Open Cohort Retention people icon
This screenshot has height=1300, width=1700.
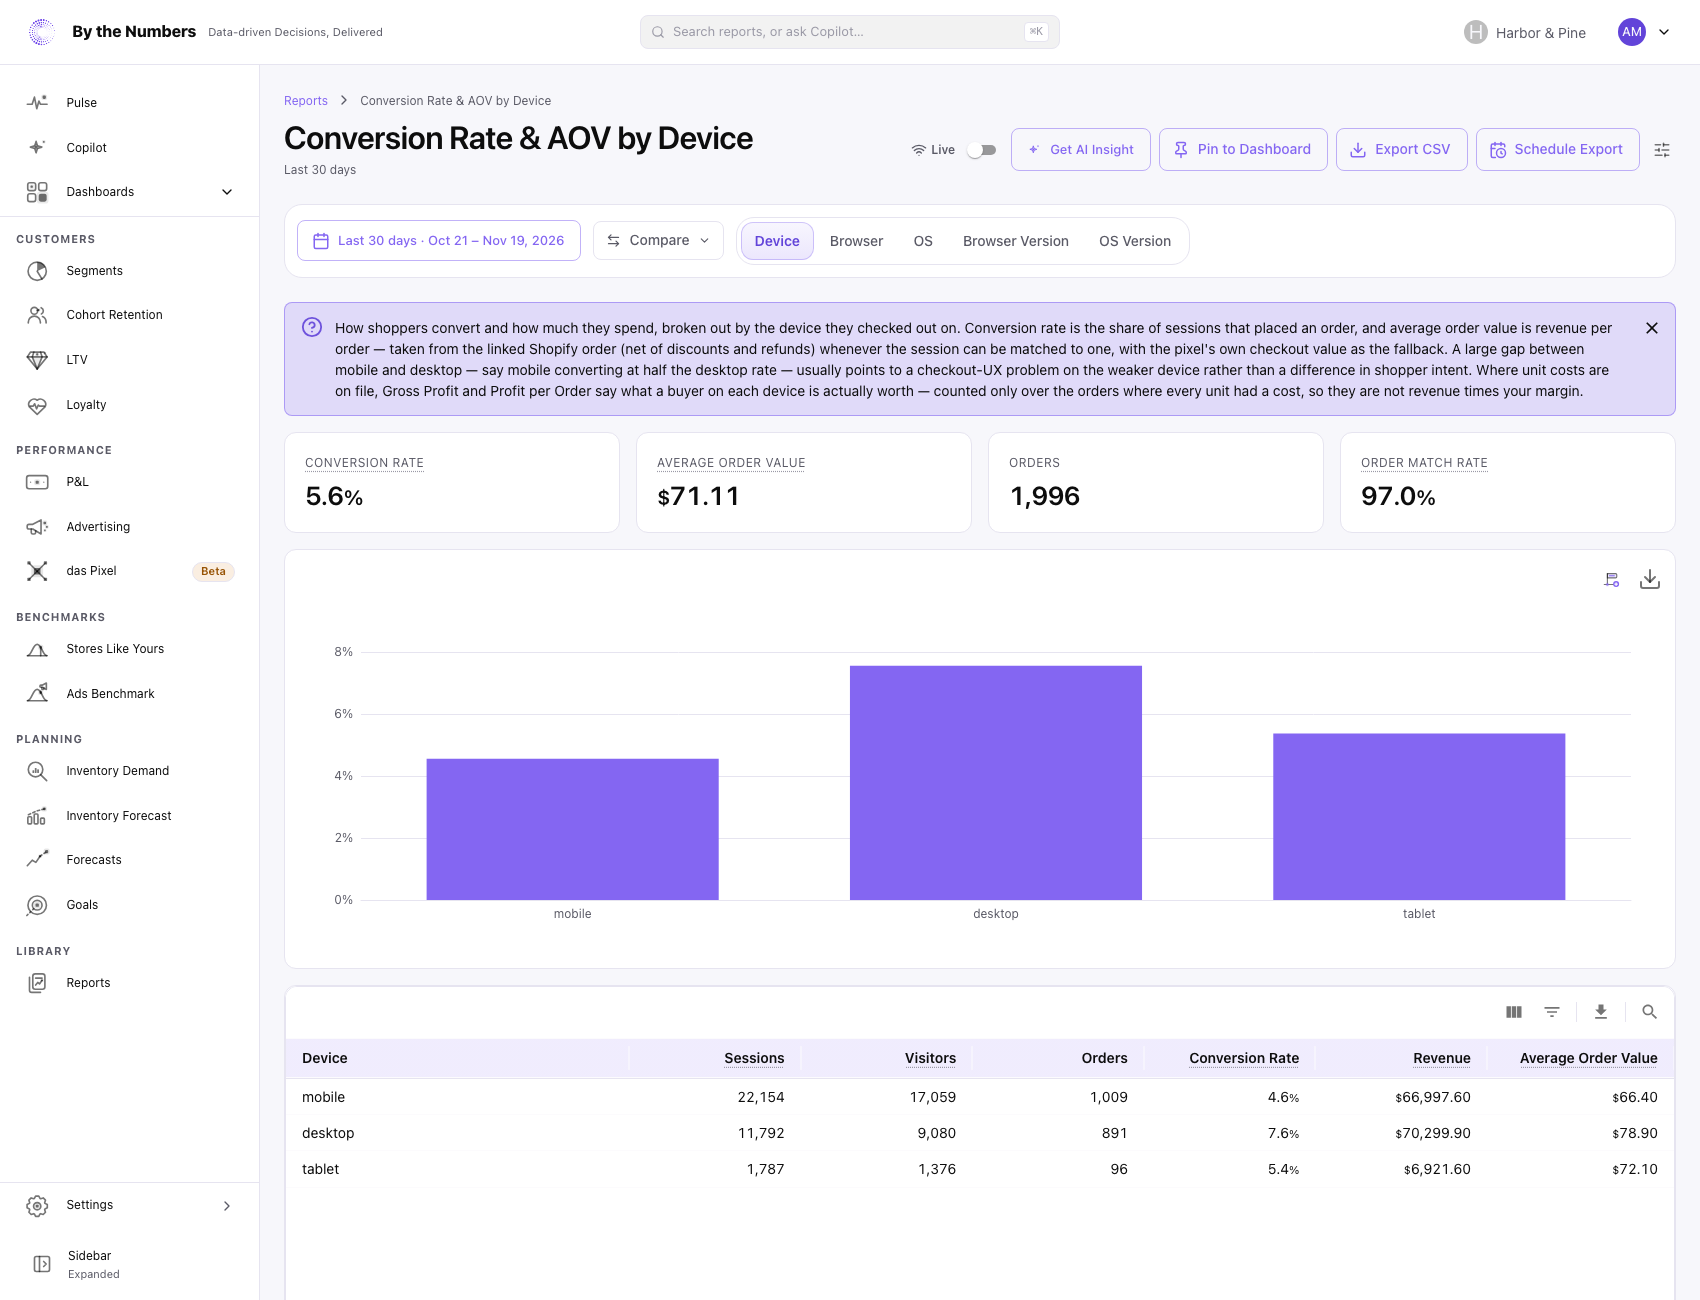click(x=37, y=315)
